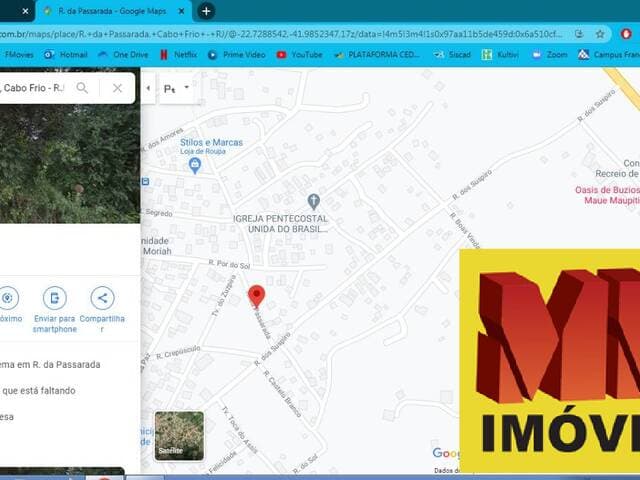Collapse the side panel arrow
The height and width of the screenshot is (480, 640).
(148, 88)
